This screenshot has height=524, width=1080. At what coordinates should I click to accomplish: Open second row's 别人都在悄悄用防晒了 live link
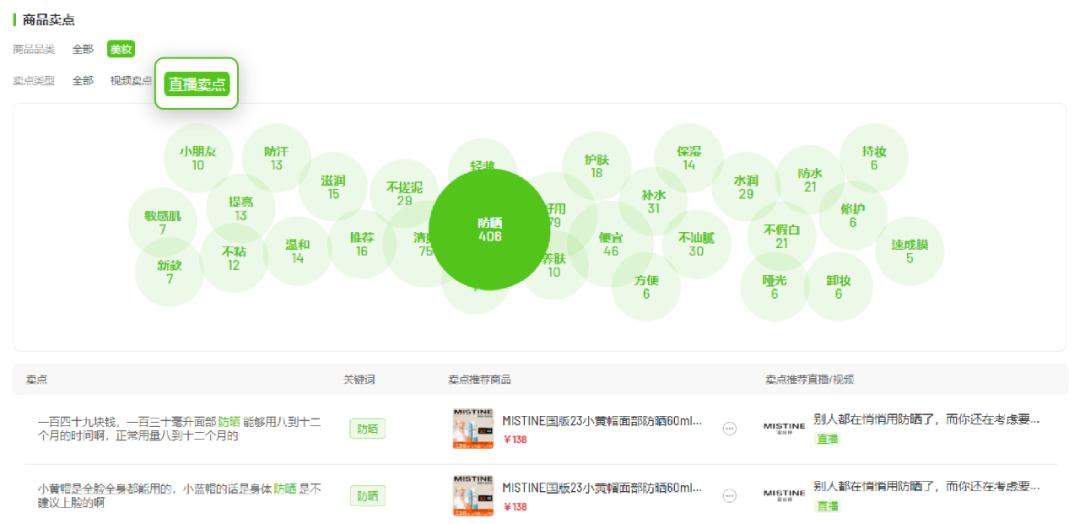click(926, 486)
